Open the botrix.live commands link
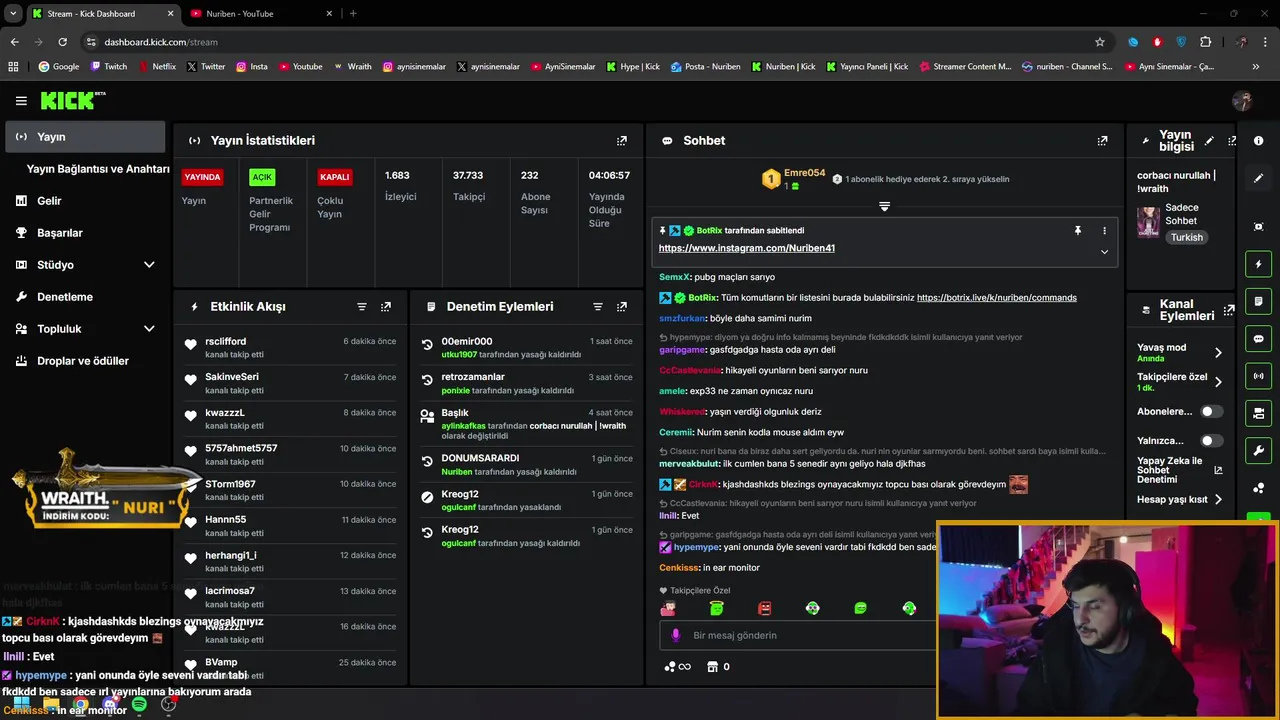 pos(996,298)
